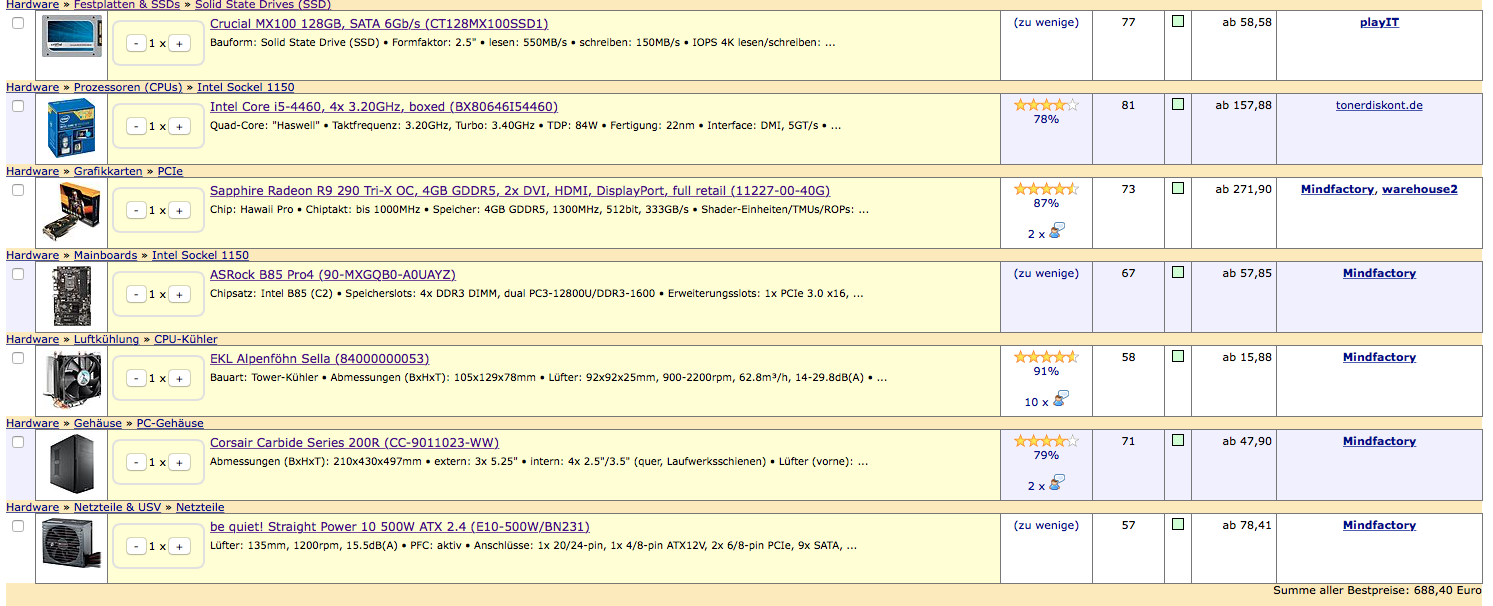The image size is (1493, 606).
Task: Open Sapphire Radeon R9 290 Tri-X product link
Action: click(x=520, y=191)
